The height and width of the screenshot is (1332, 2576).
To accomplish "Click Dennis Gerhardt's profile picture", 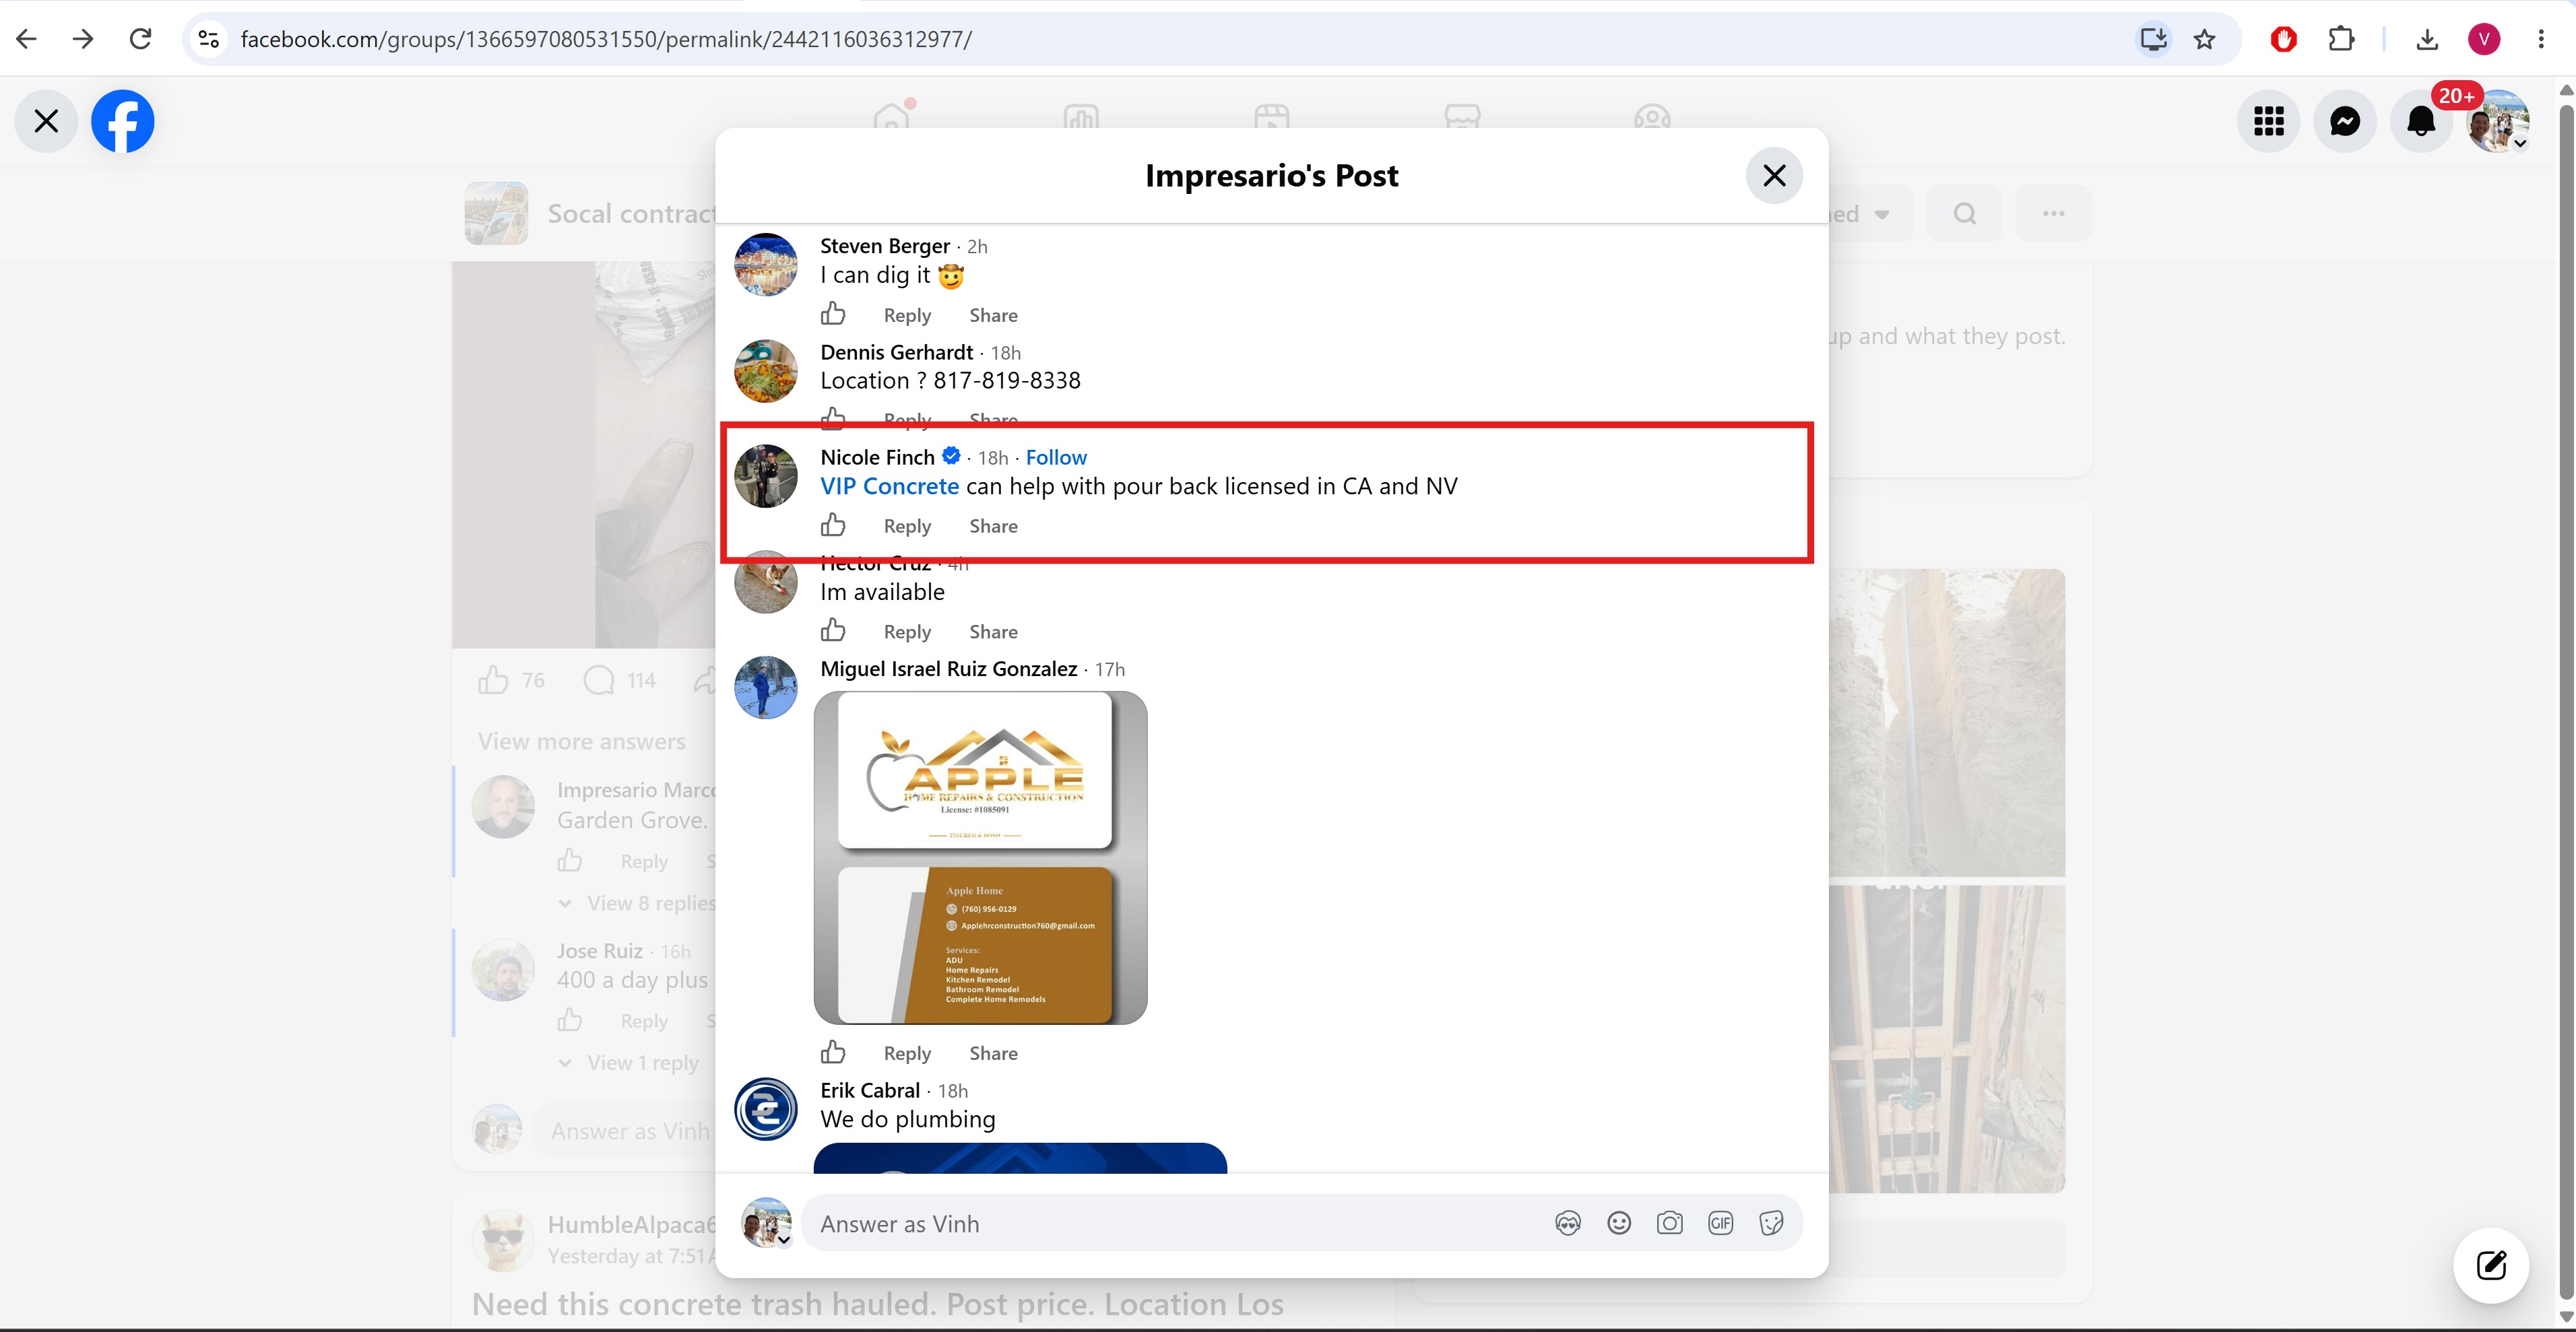I will tap(766, 370).
